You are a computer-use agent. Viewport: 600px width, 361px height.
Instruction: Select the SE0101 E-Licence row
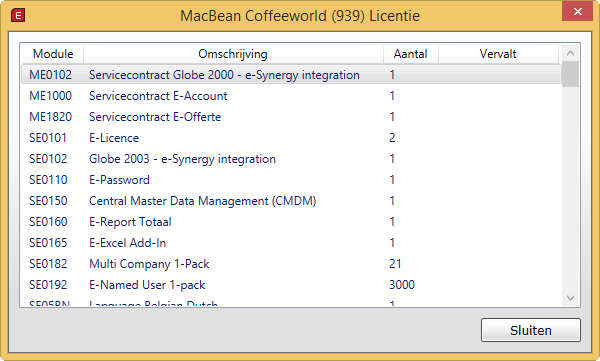coord(292,138)
